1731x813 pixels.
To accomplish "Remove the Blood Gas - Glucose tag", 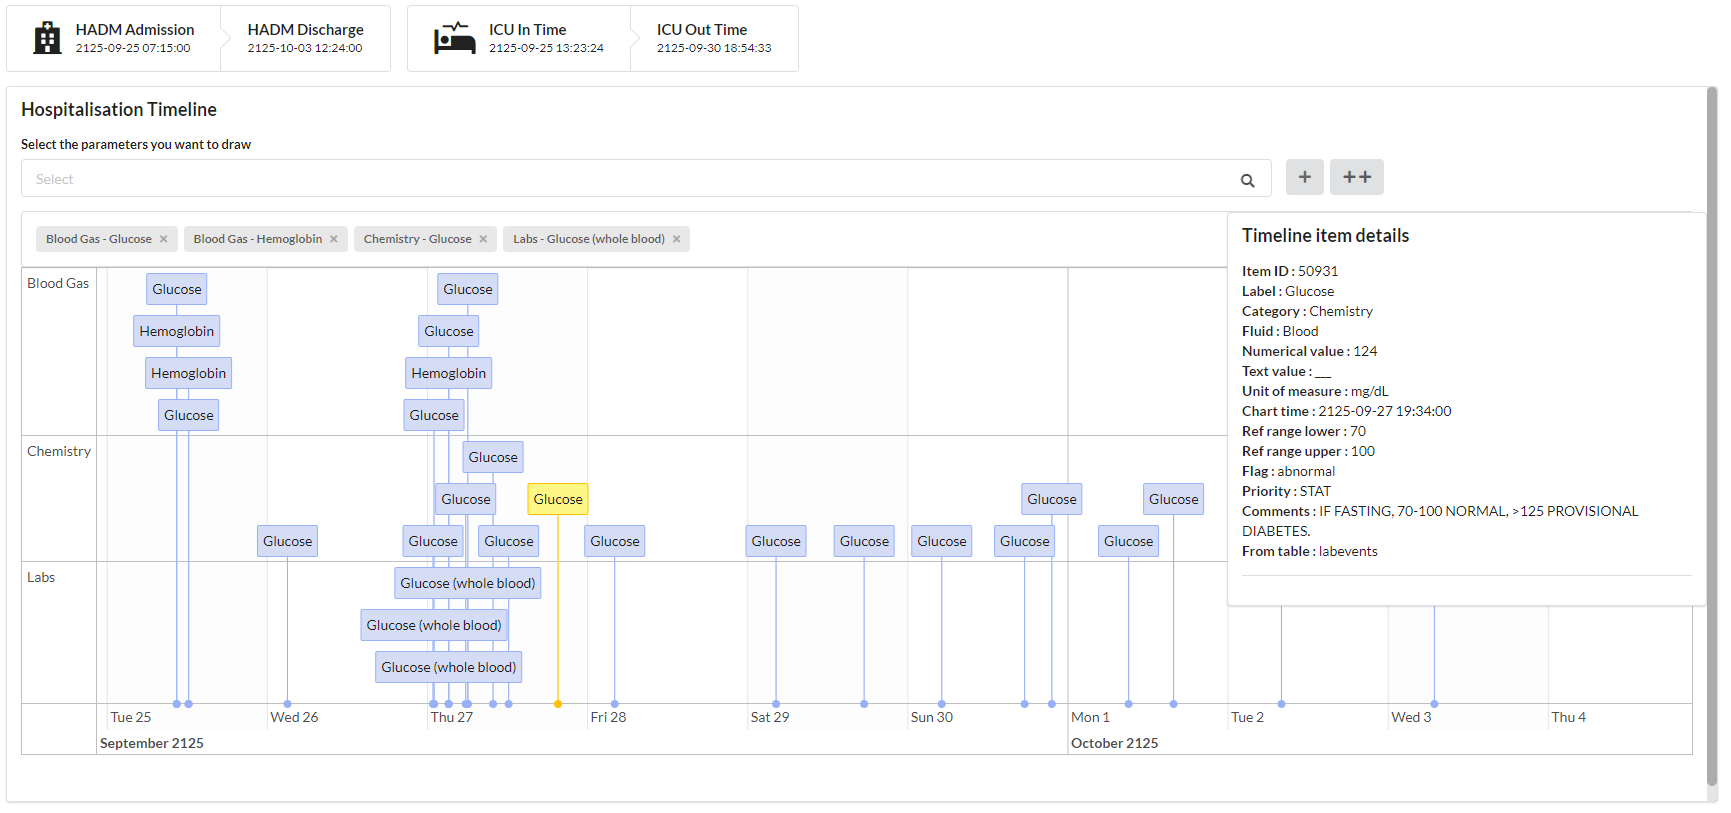I will coord(164,239).
